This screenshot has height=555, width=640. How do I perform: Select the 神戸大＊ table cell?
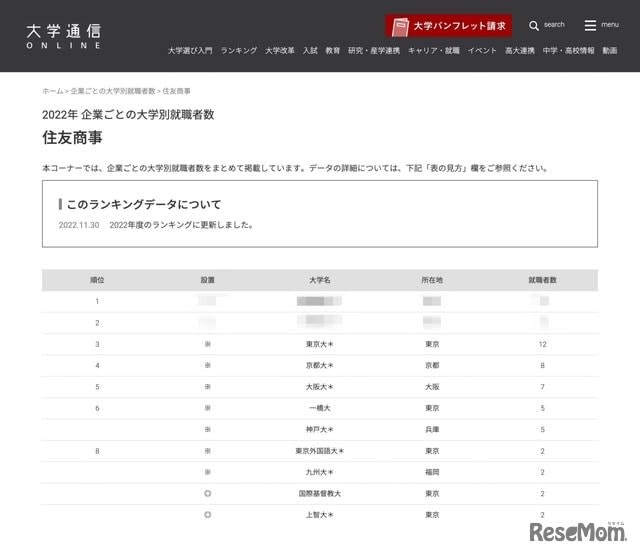[x=320, y=429]
